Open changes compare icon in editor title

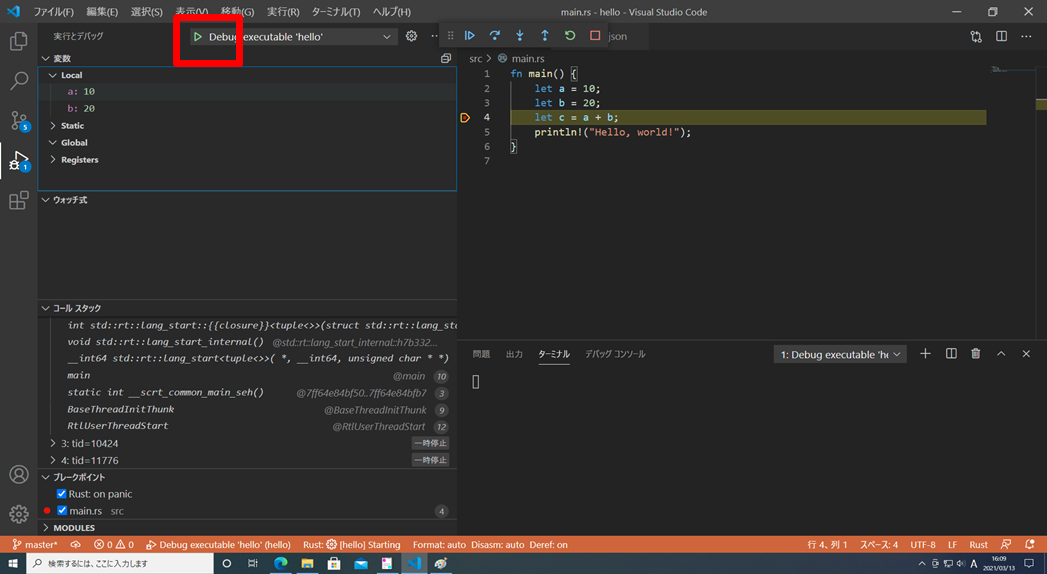point(976,36)
